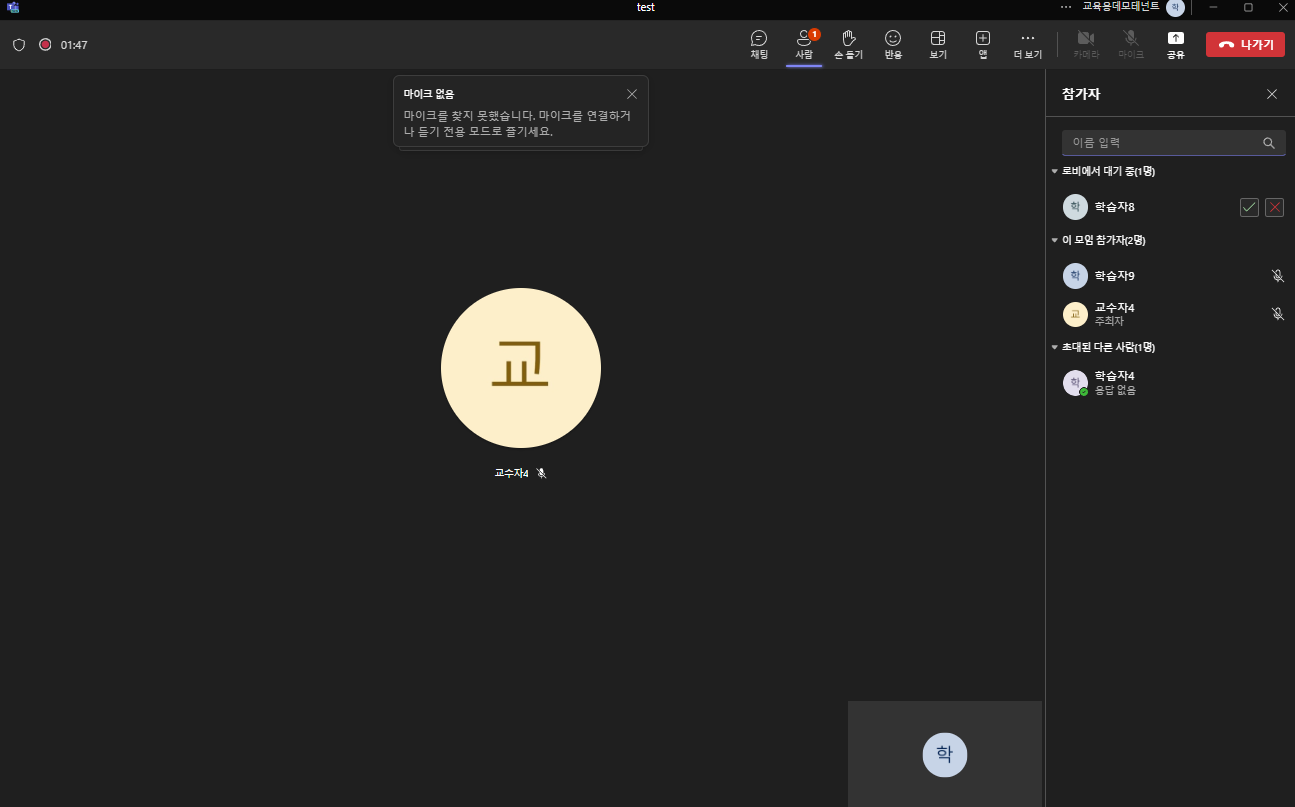1295x807 pixels.
Task: Share screen with 공유 button
Action: [1176, 44]
